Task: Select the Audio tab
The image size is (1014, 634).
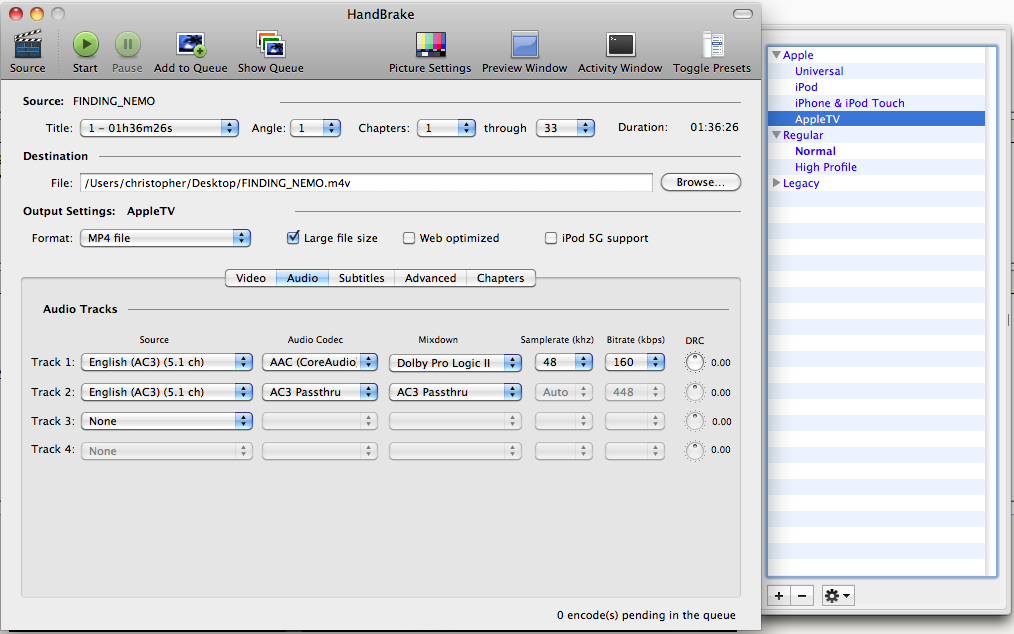Action: 303,278
